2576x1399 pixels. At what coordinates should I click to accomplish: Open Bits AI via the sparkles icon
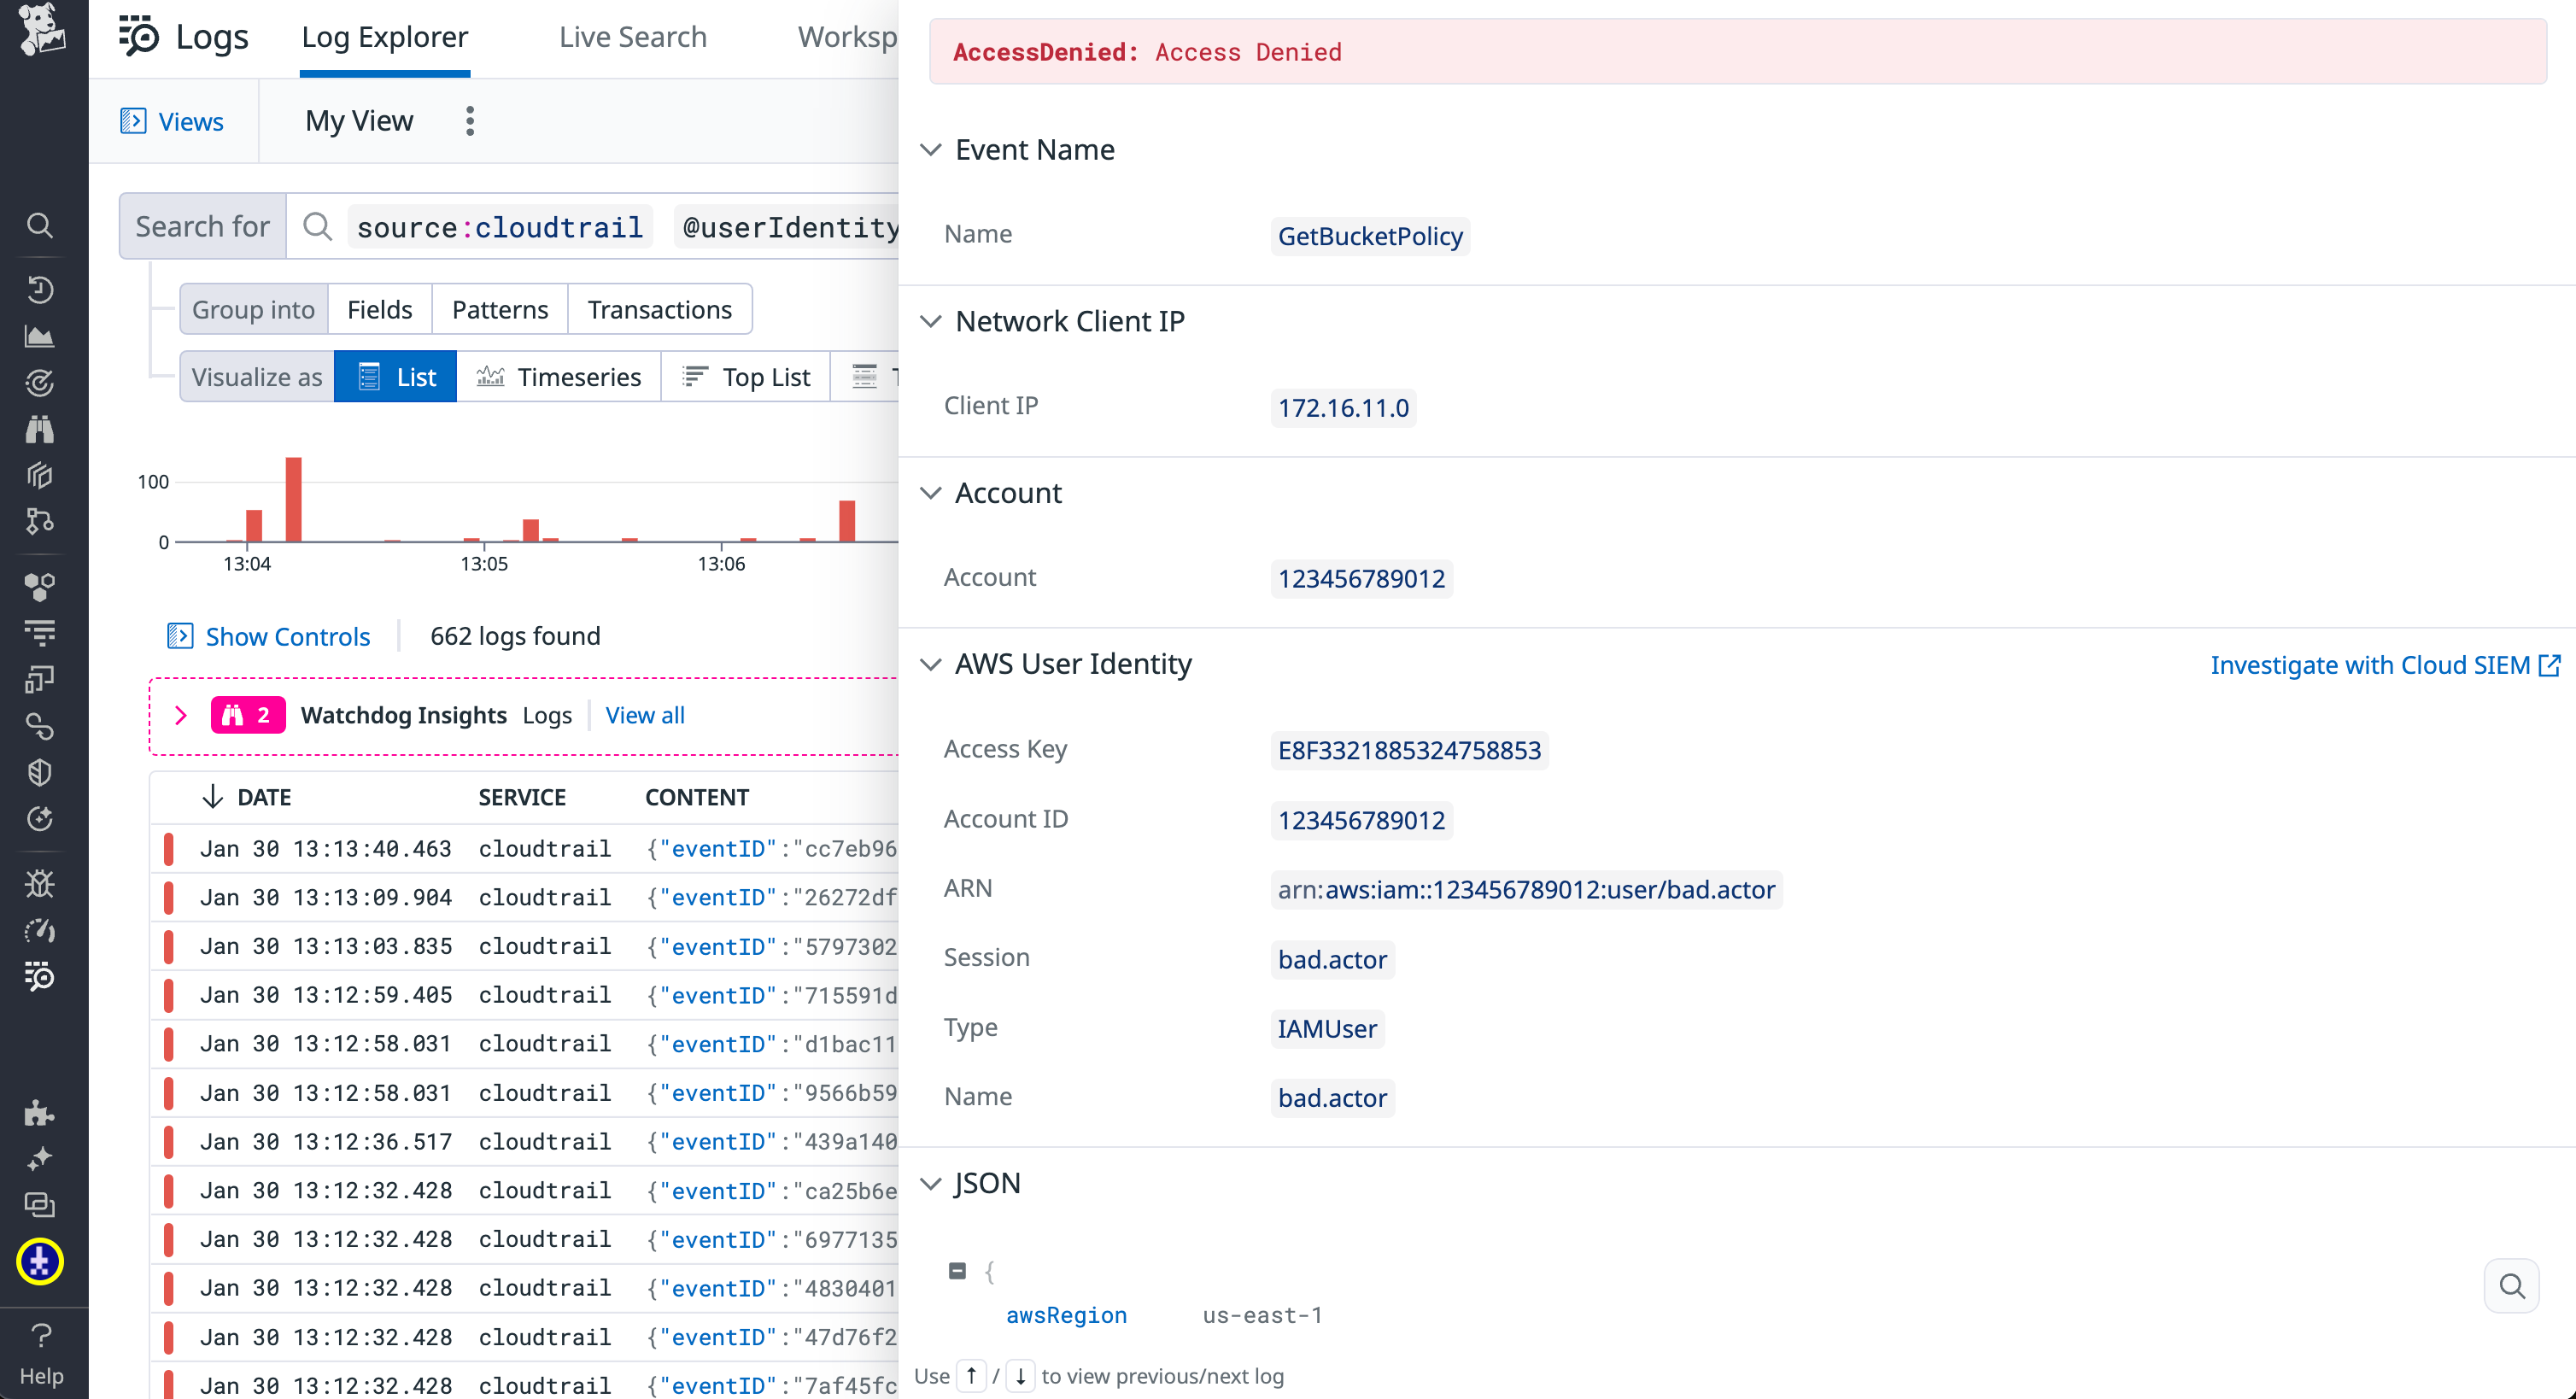(40, 1158)
